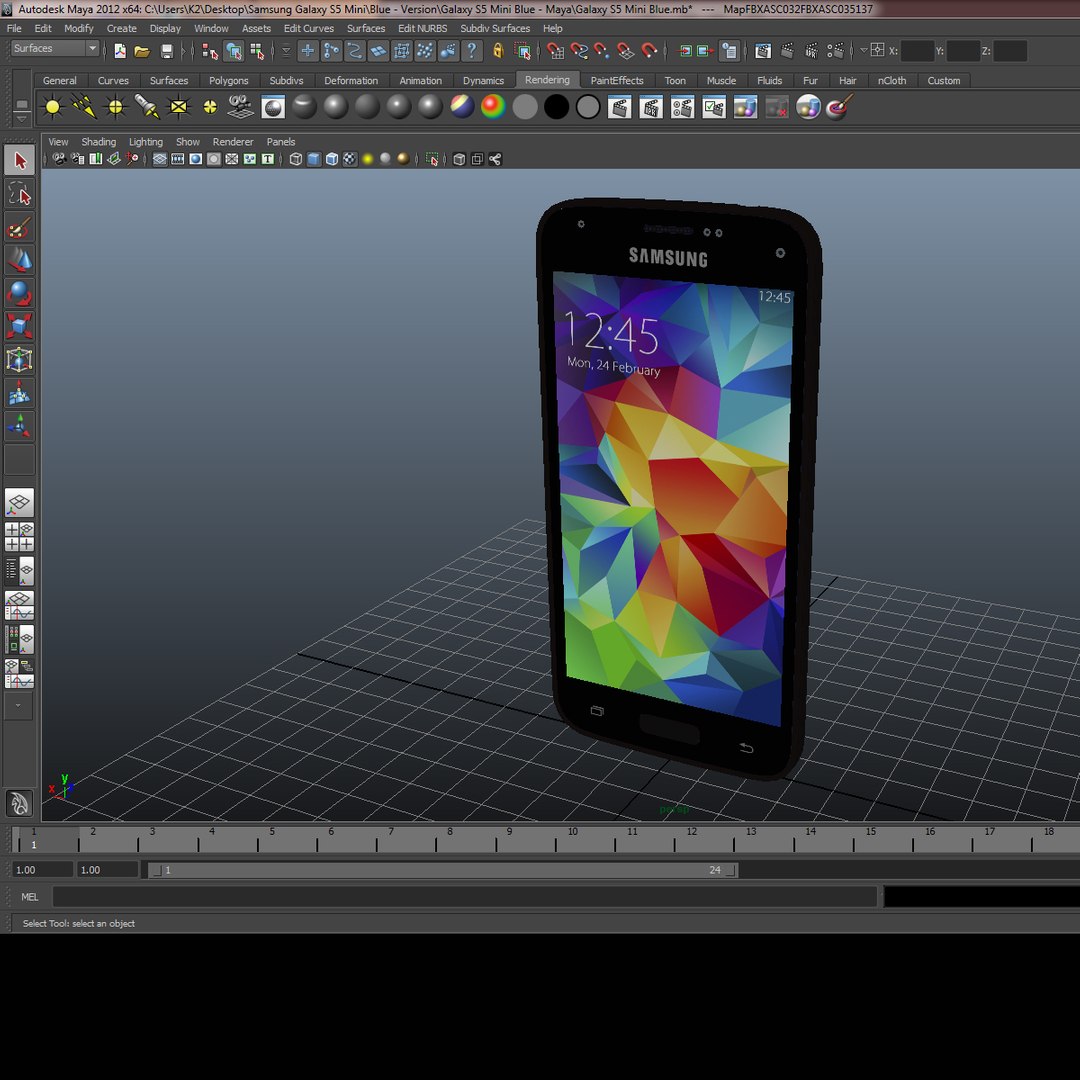Toggle snap to curves magnet
The image size is (1080, 1080).
579,50
